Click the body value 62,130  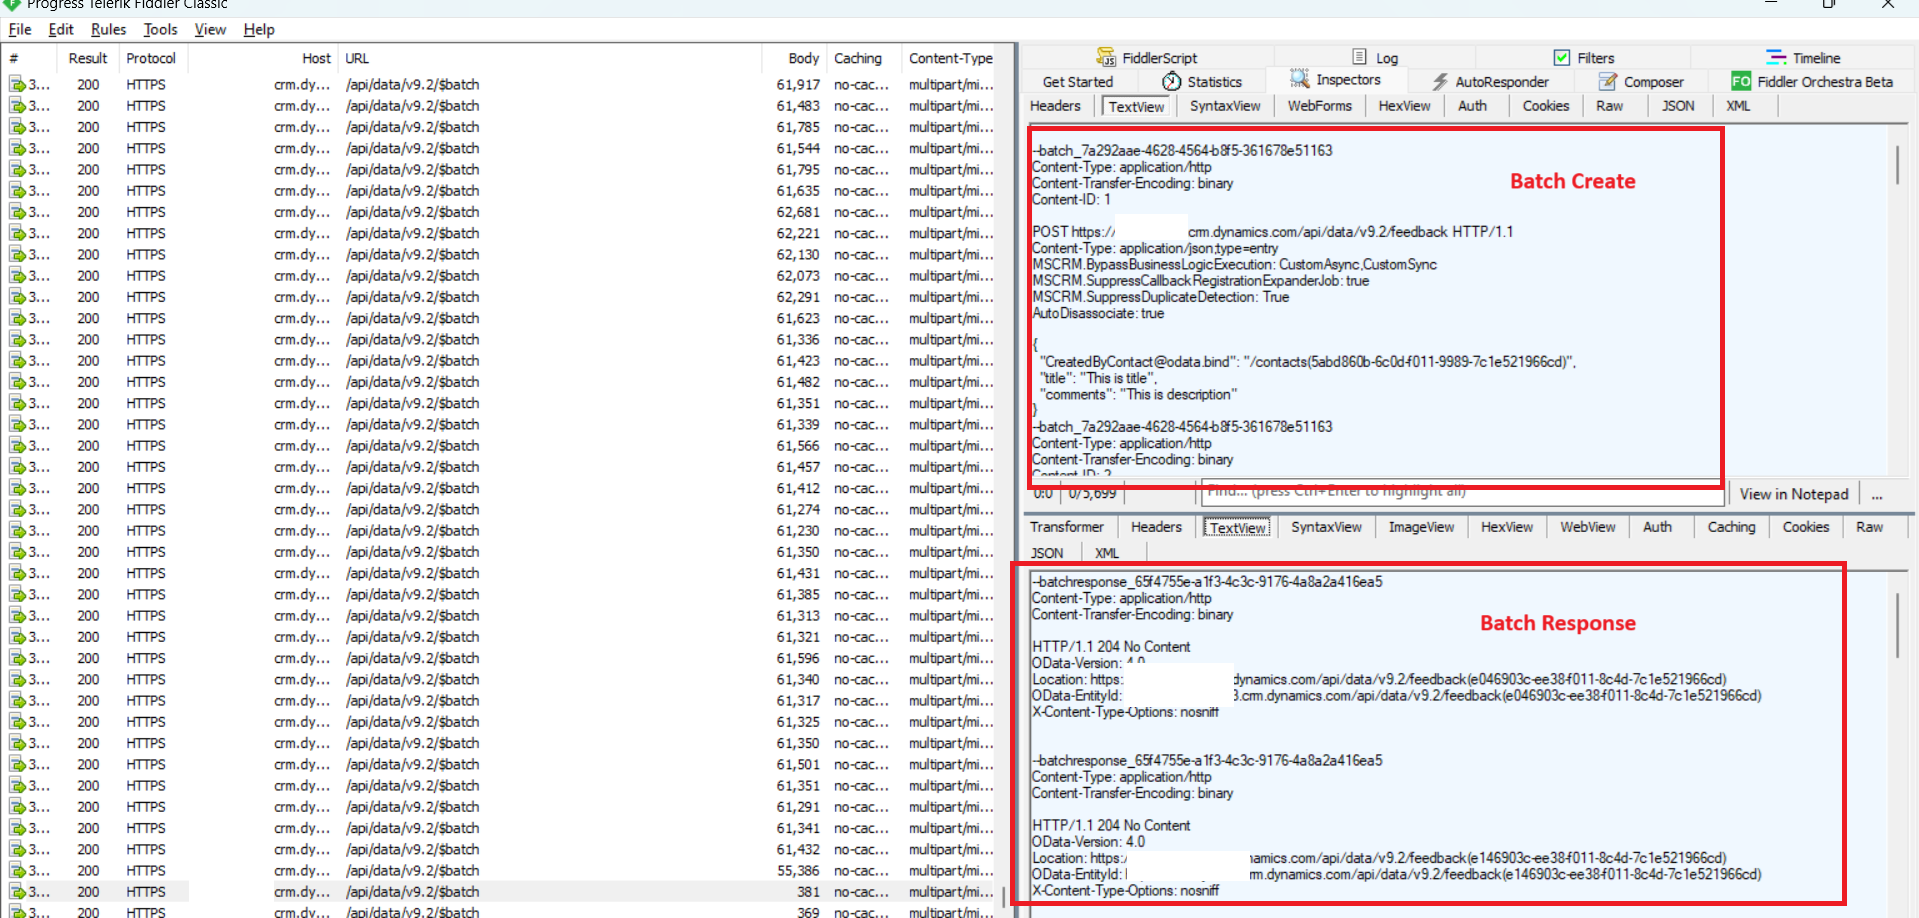point(798,254)
